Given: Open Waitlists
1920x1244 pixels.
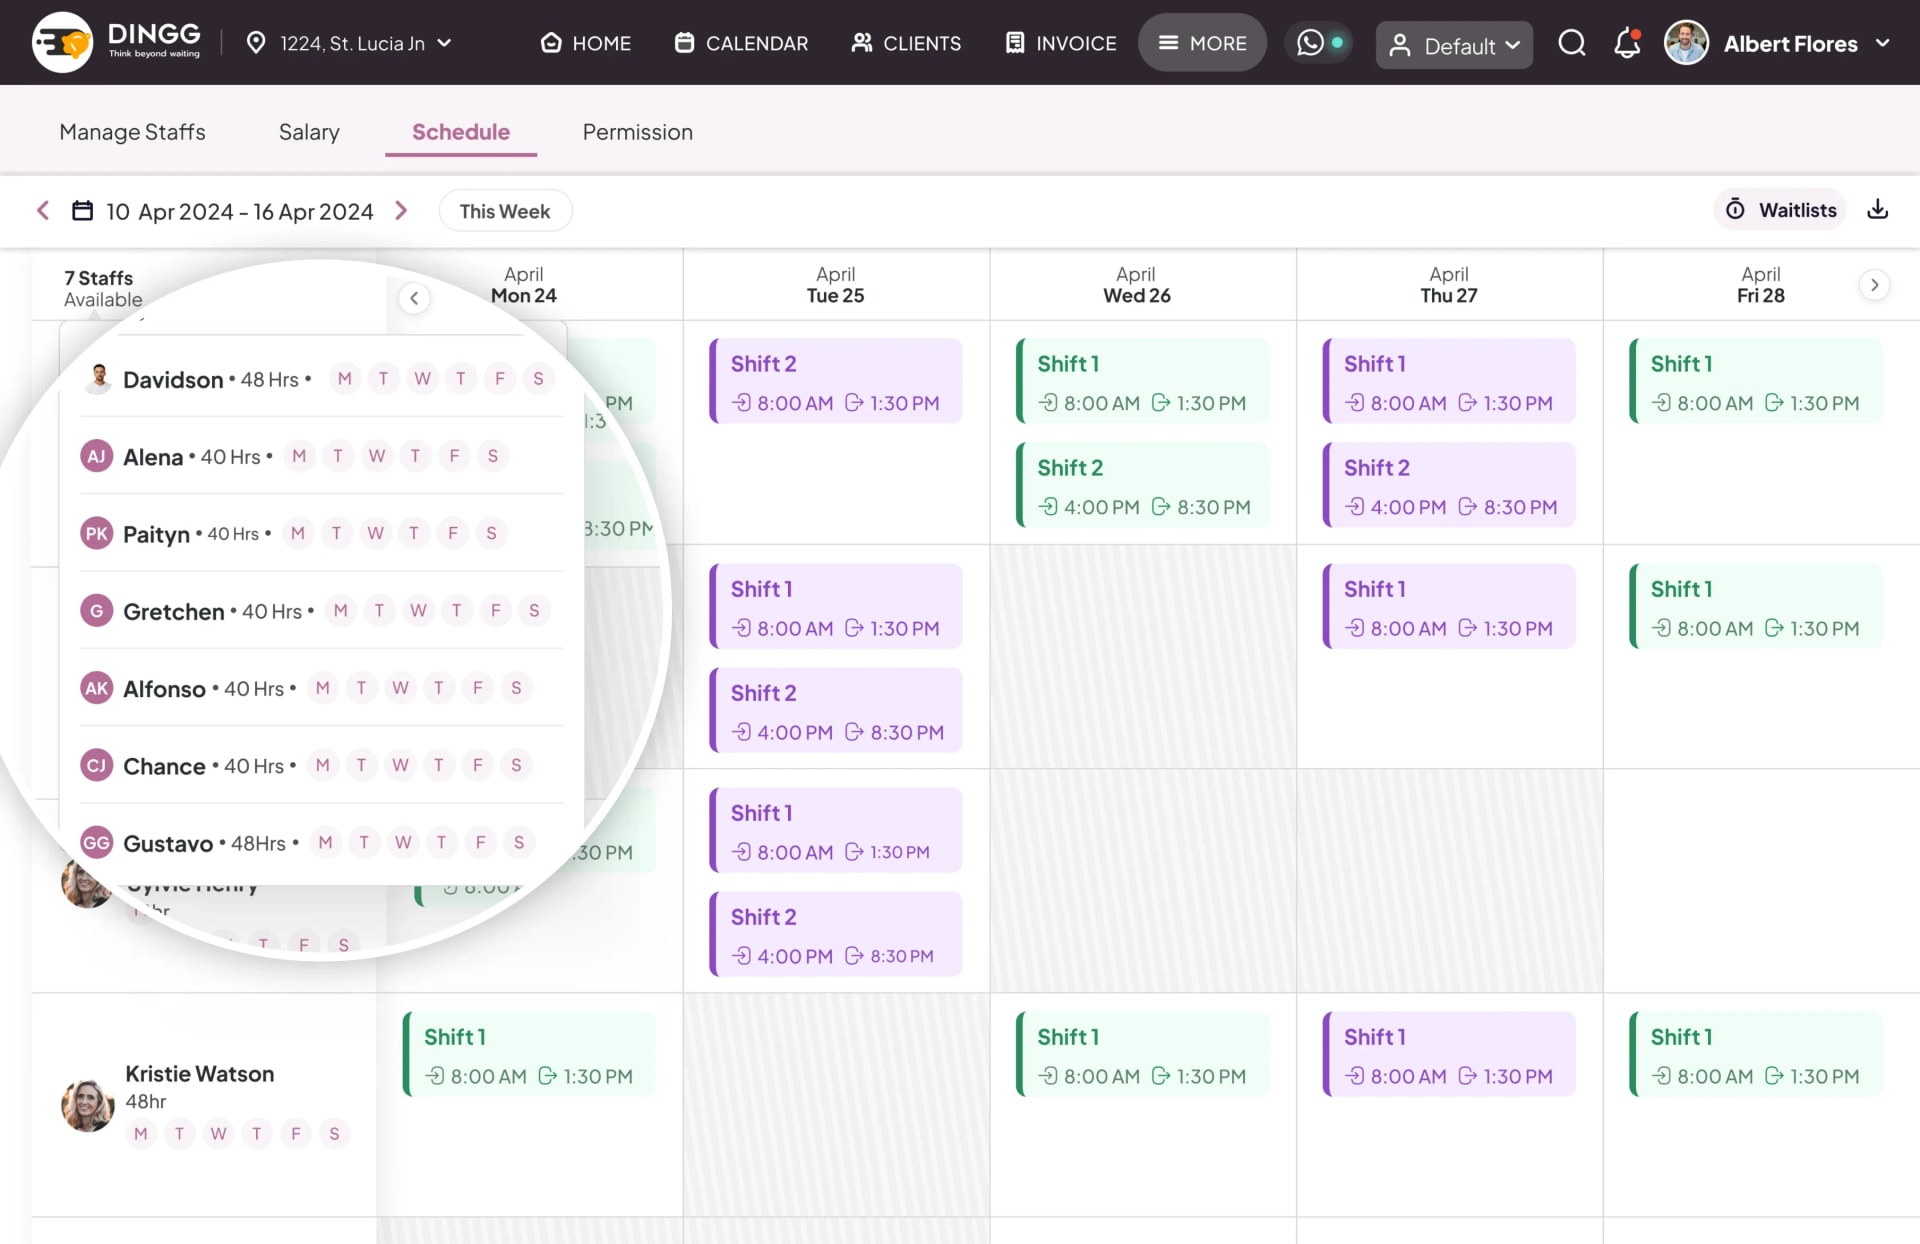Looking at the screenshot, I should point(1781,210).
